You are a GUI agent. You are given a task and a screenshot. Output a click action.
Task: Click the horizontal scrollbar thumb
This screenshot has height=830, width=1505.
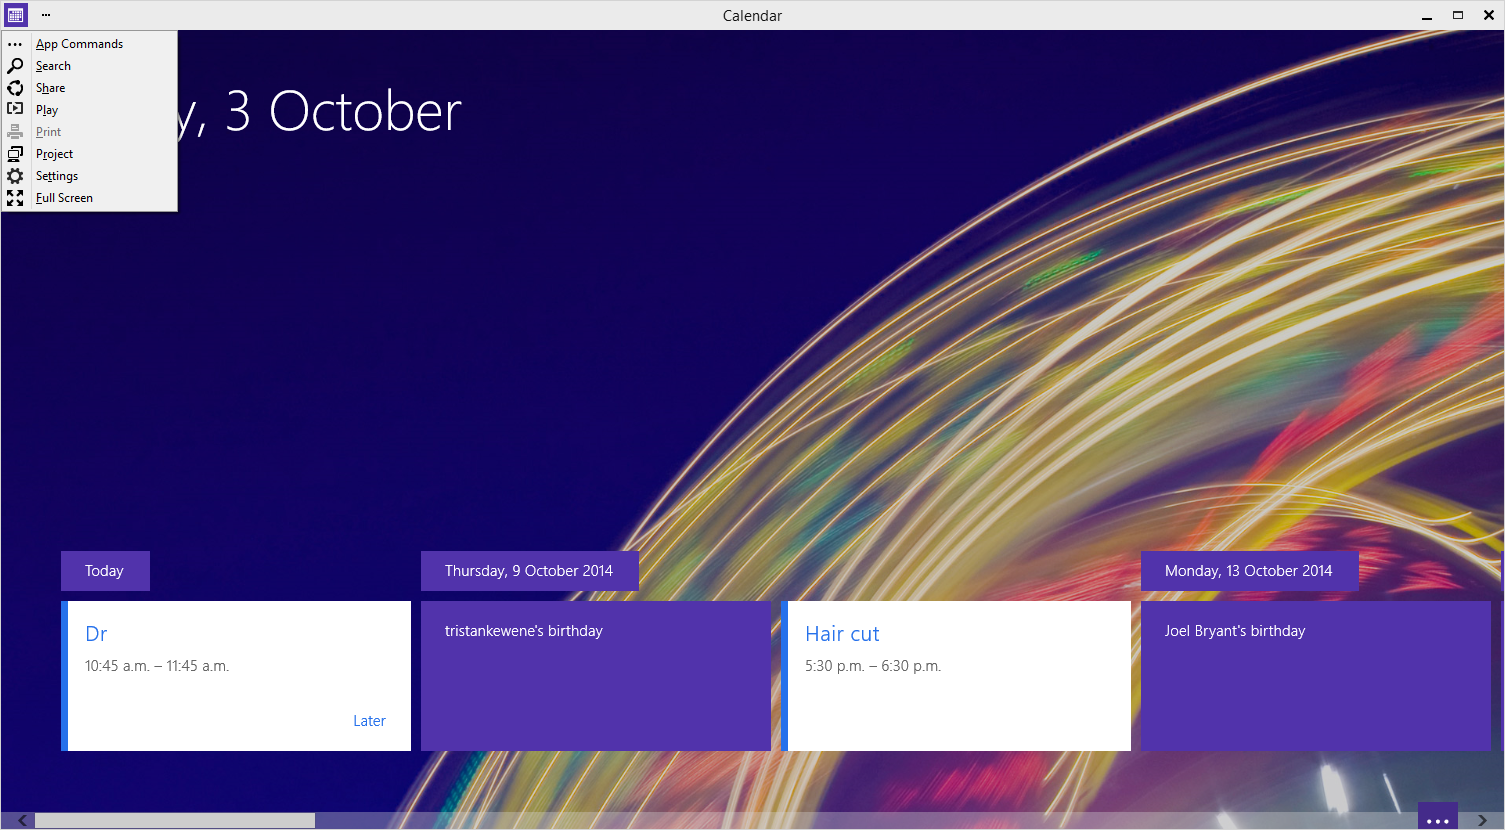175,821
